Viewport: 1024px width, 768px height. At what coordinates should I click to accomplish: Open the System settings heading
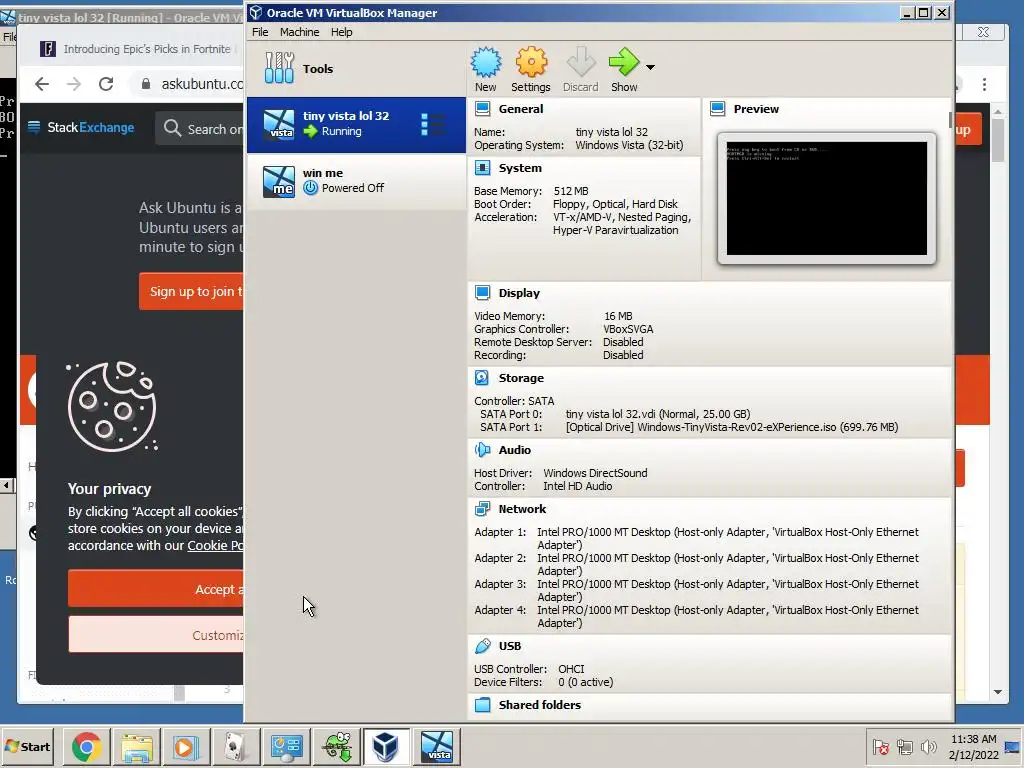click(x=520, y=168)
